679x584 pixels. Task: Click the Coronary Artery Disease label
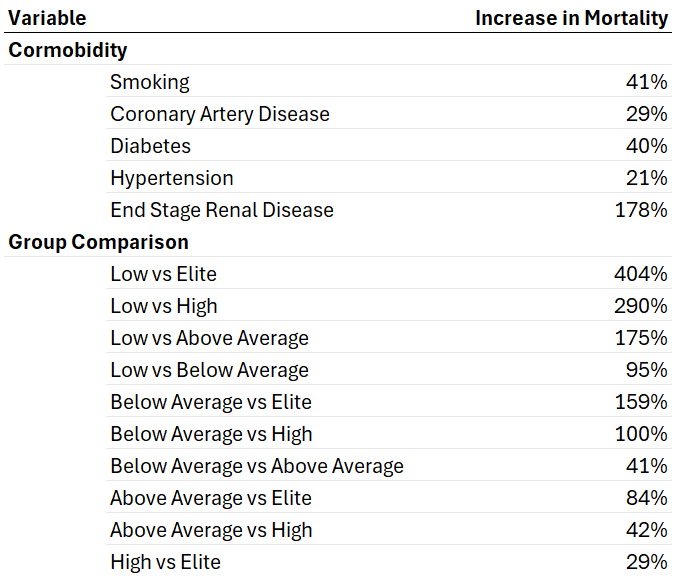click(220, 114)
